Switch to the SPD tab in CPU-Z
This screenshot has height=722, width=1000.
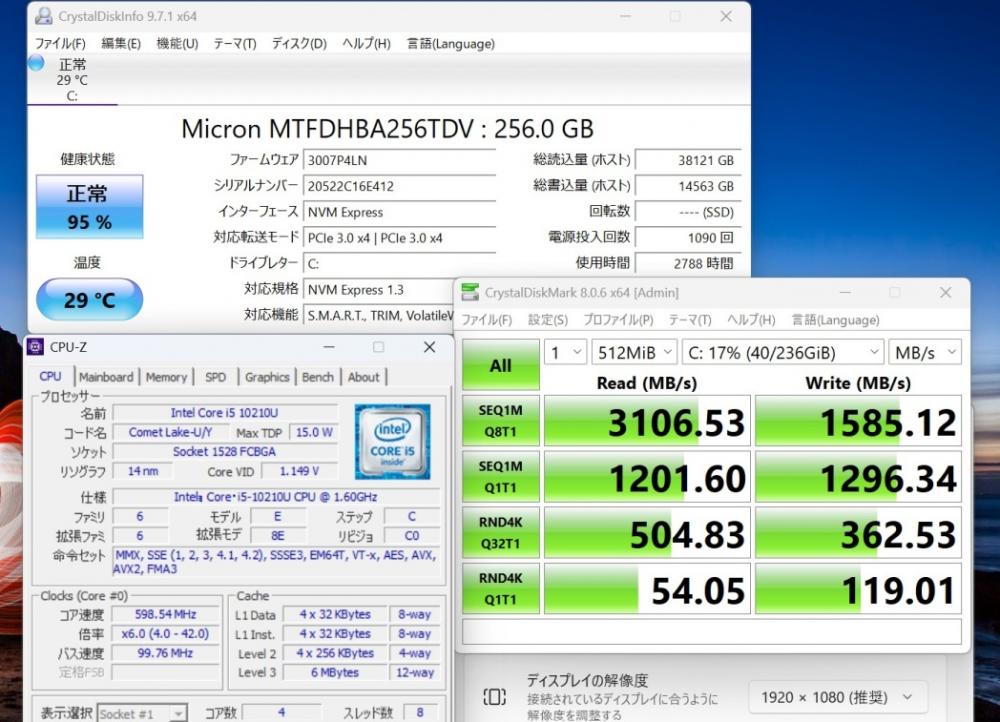click(216, 377)
